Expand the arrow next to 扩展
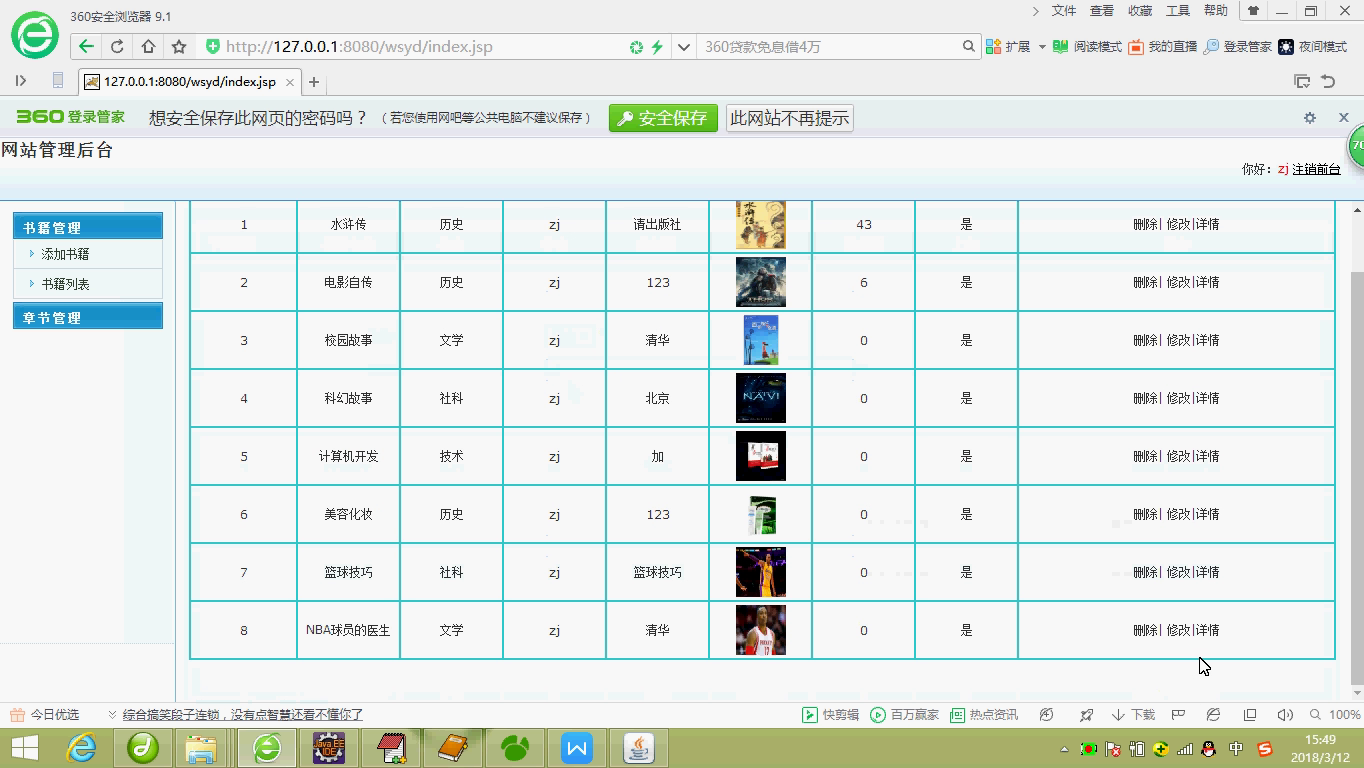This screenshot has height=768, width=1364. 1042,47
